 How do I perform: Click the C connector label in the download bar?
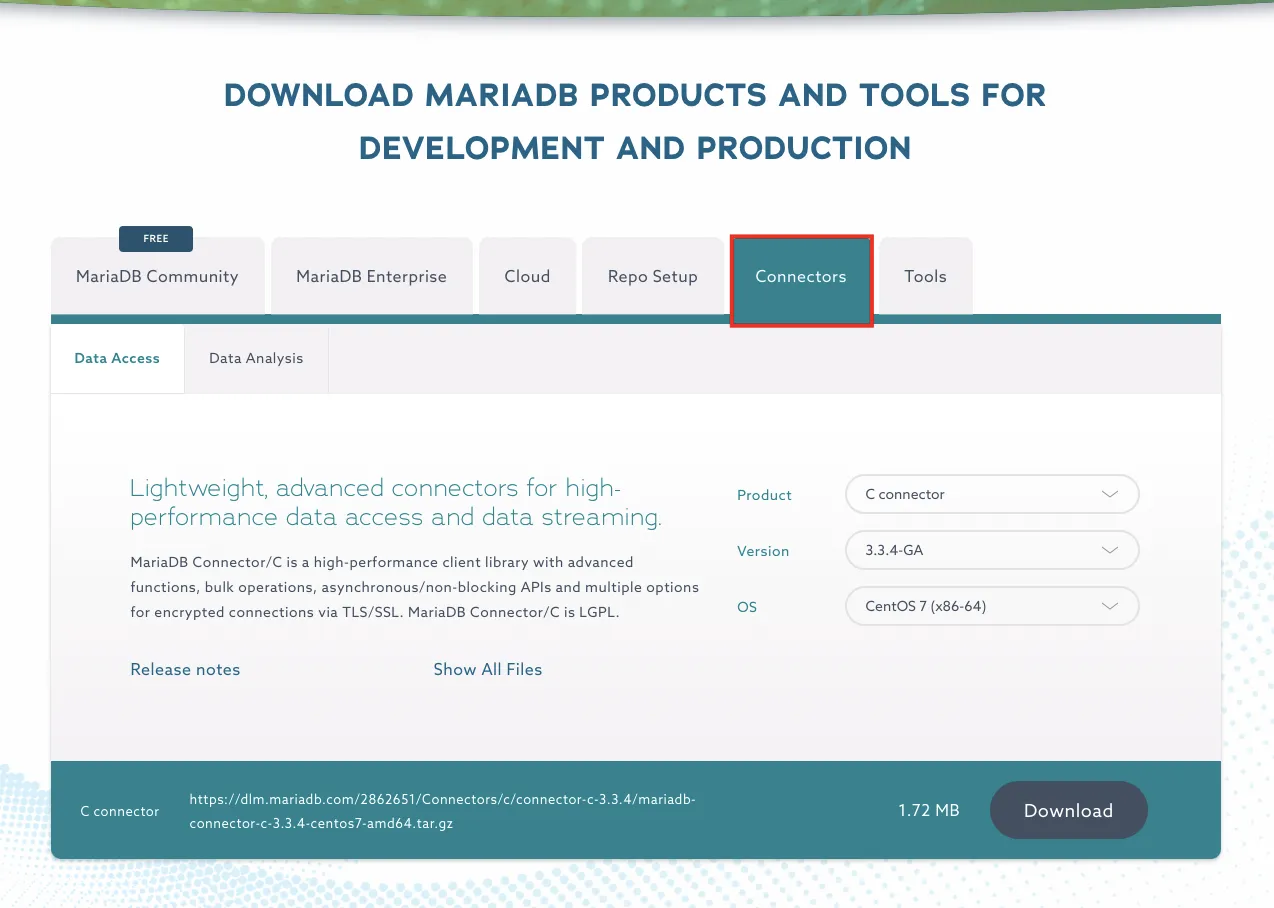(120, 811)
